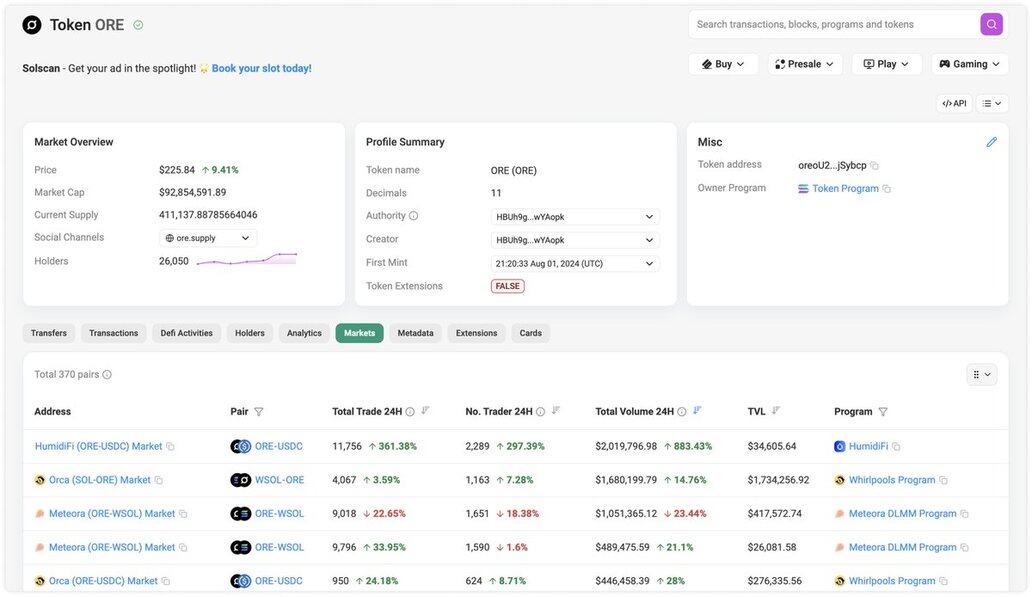The image size is (1032, 597).
Task: Sort by No. Trader 24H
Action: (556, 411)
